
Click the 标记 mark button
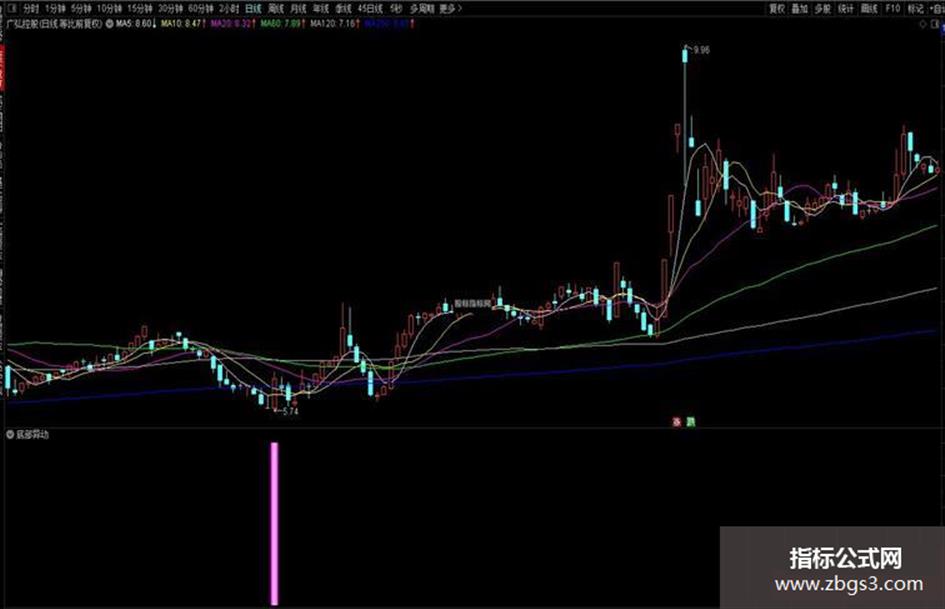pos(915,8)
